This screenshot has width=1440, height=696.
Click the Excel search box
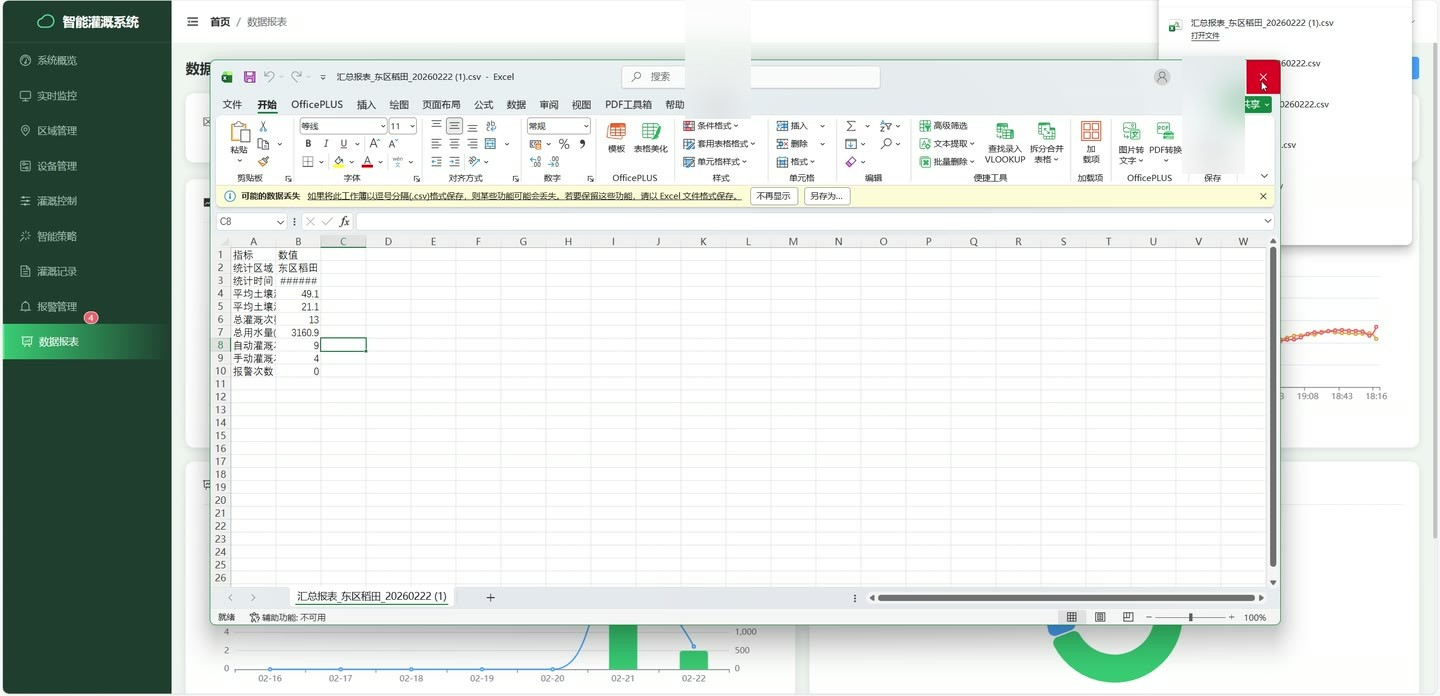pyautogui.click(x=751, y=77)
